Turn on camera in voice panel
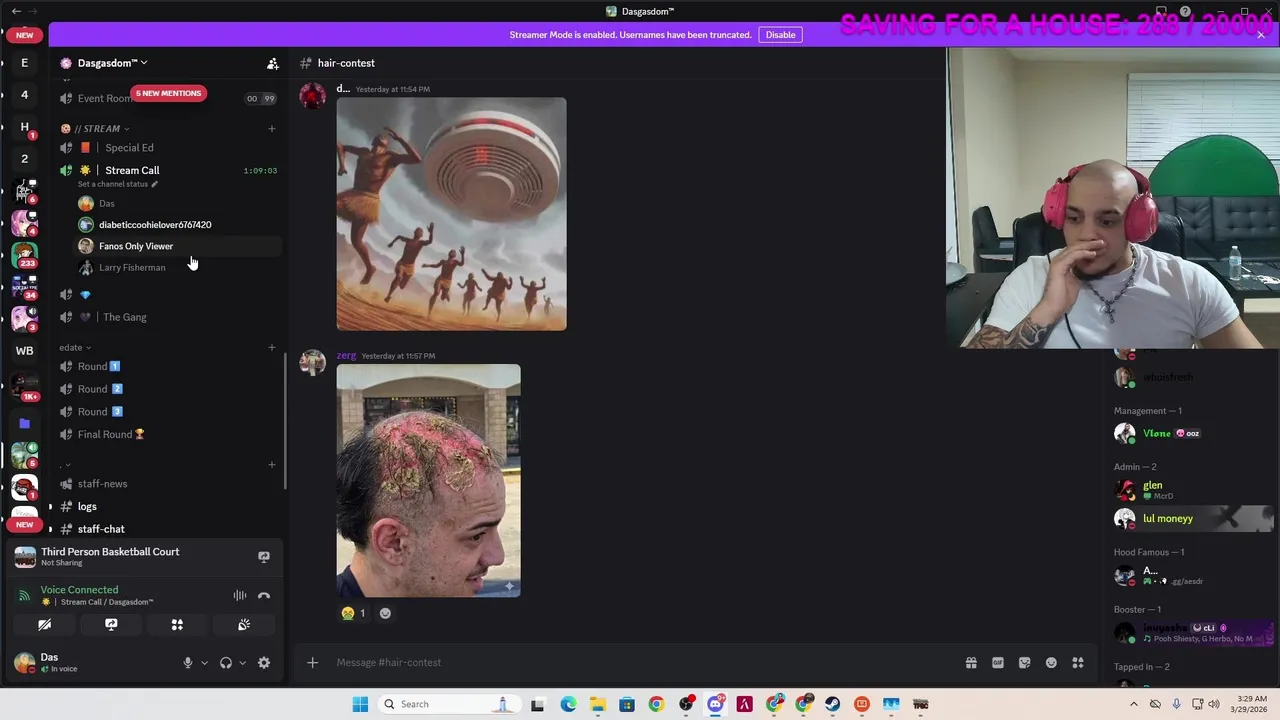Viewport: 1280px width, 720px height. coord(45,625)
